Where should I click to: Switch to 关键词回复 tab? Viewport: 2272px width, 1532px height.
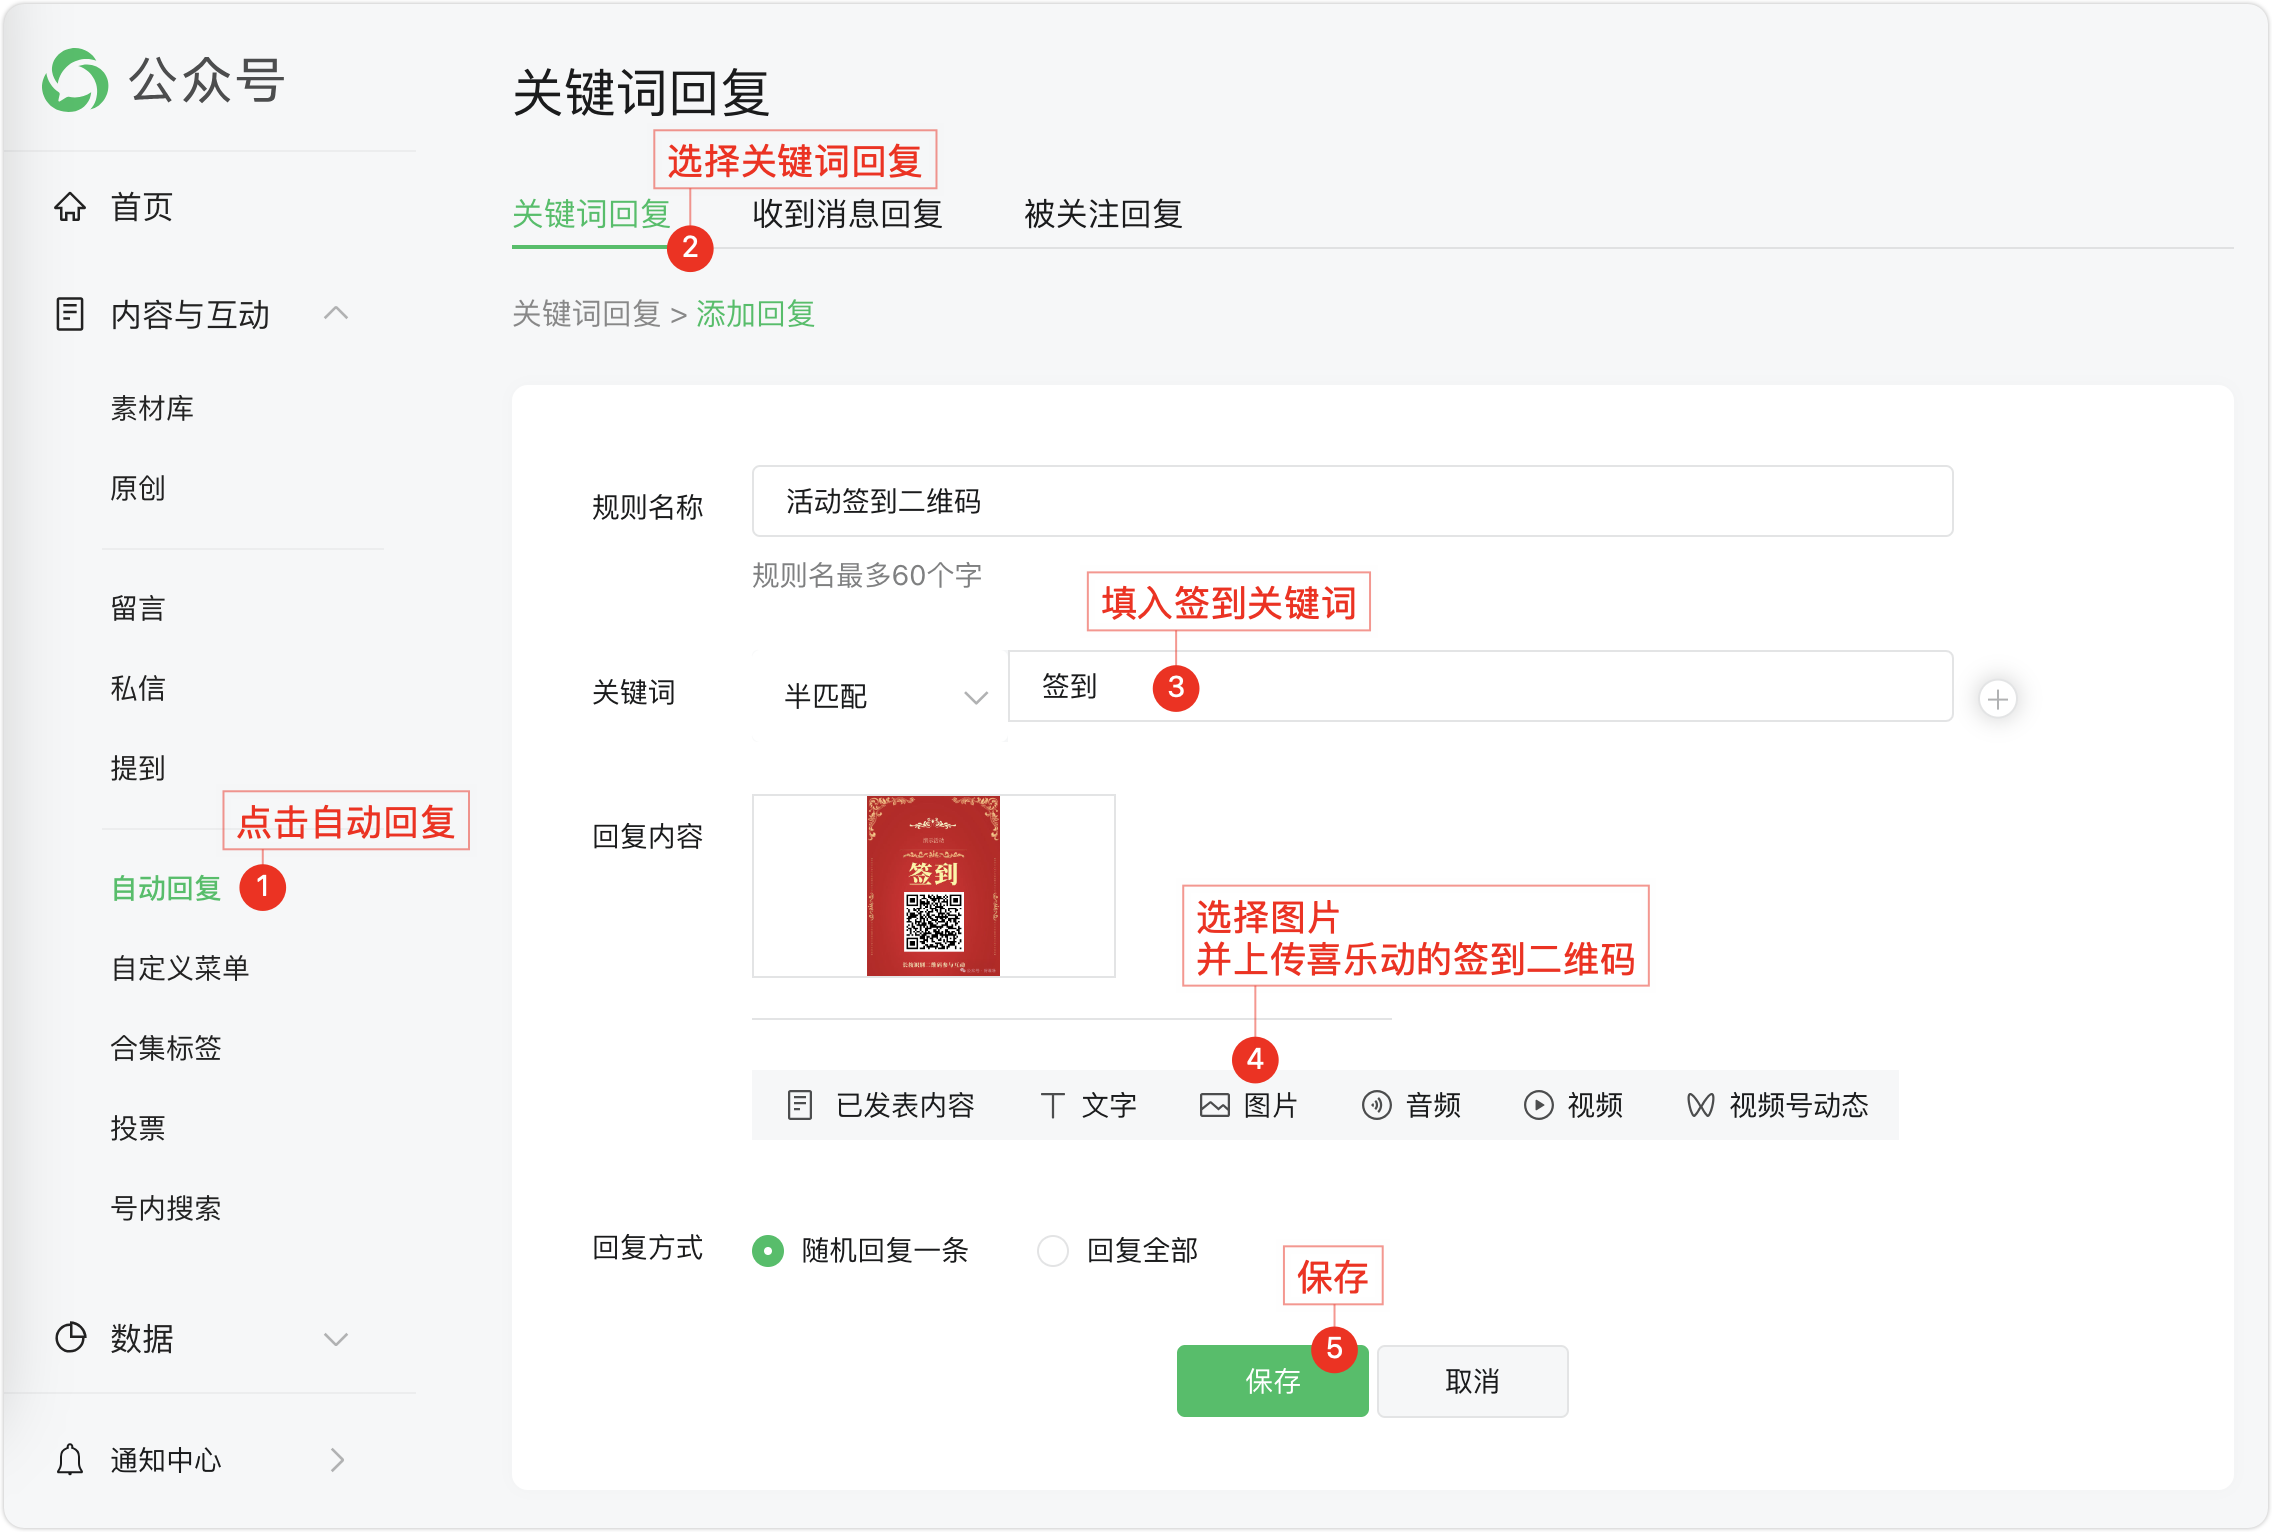pyautogui.click(x=591, y=214)
